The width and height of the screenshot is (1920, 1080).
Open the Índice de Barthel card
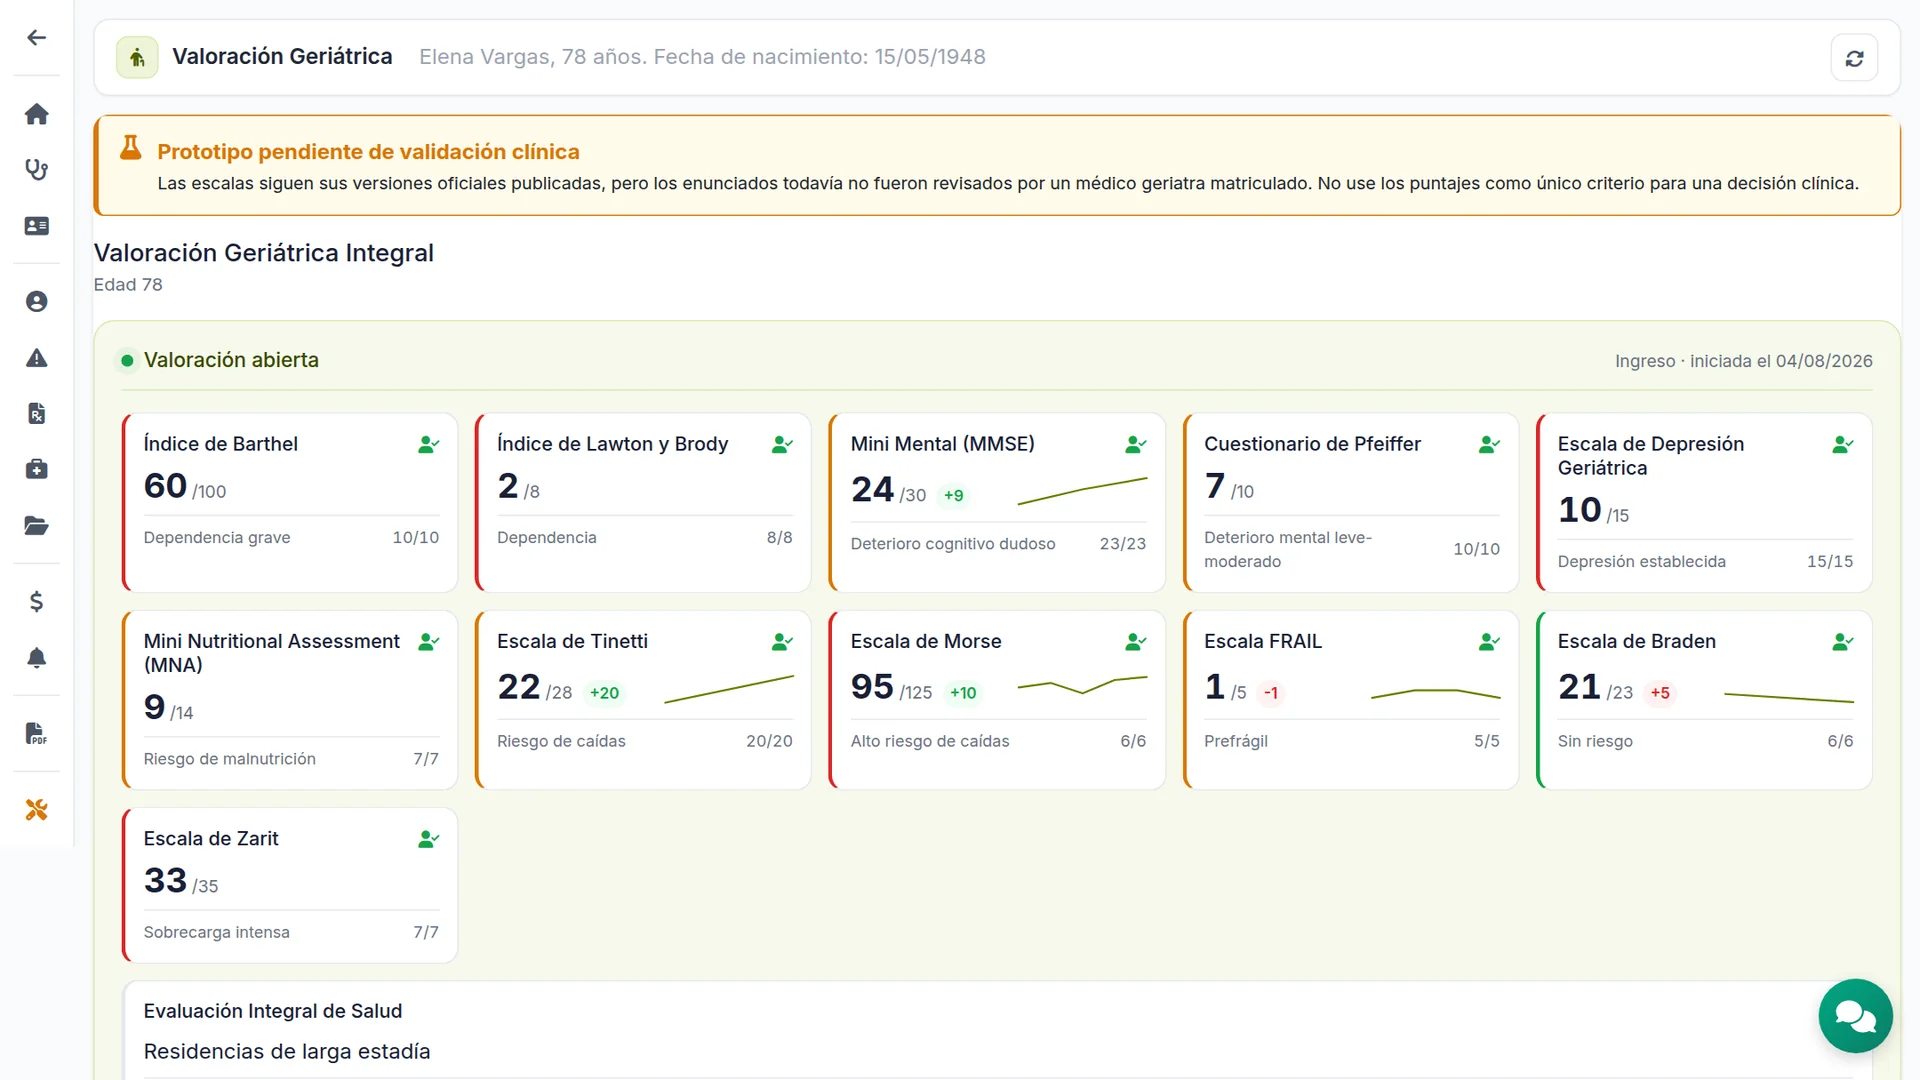[x=290, y=502]
